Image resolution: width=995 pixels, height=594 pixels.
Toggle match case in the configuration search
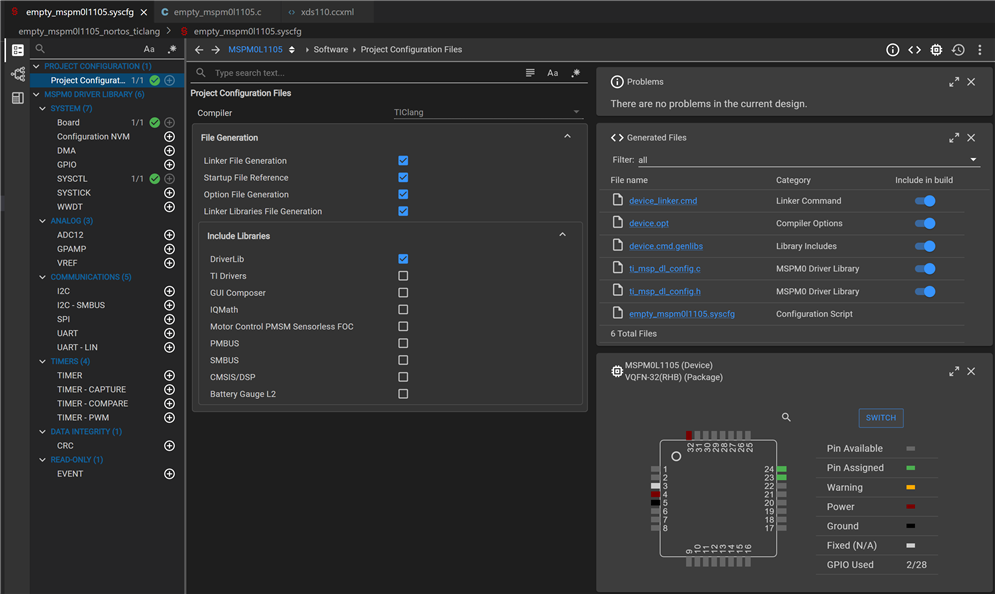click(553, 73)
